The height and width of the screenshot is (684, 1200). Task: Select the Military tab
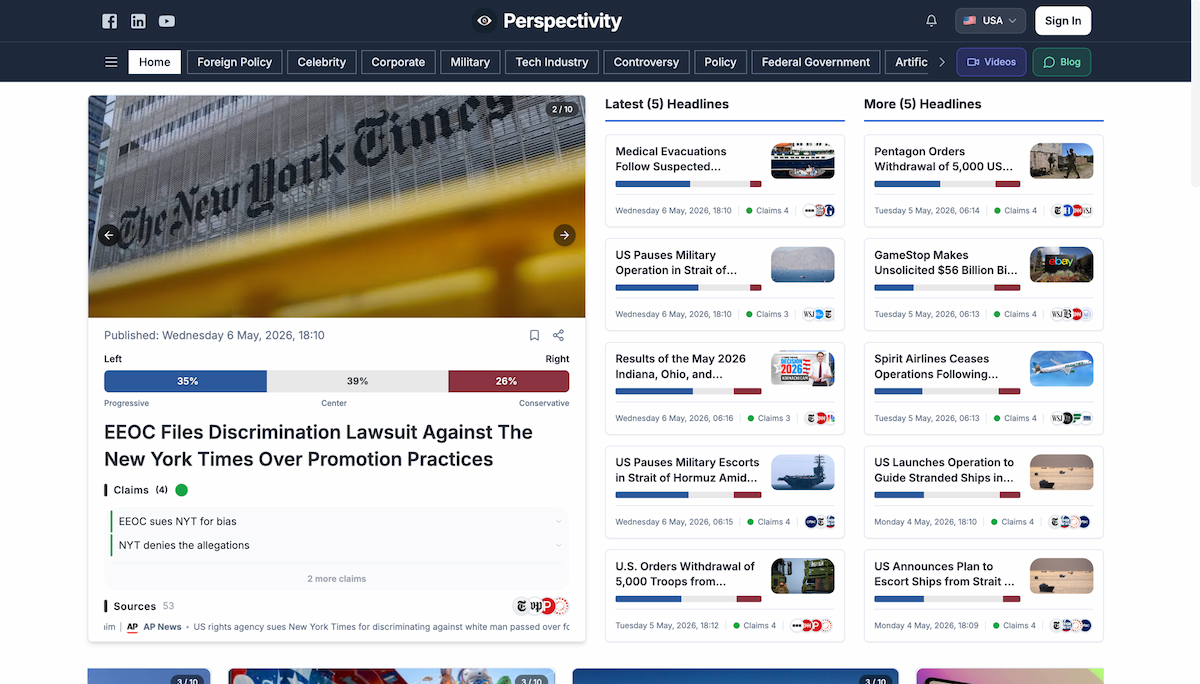(470, 62)
